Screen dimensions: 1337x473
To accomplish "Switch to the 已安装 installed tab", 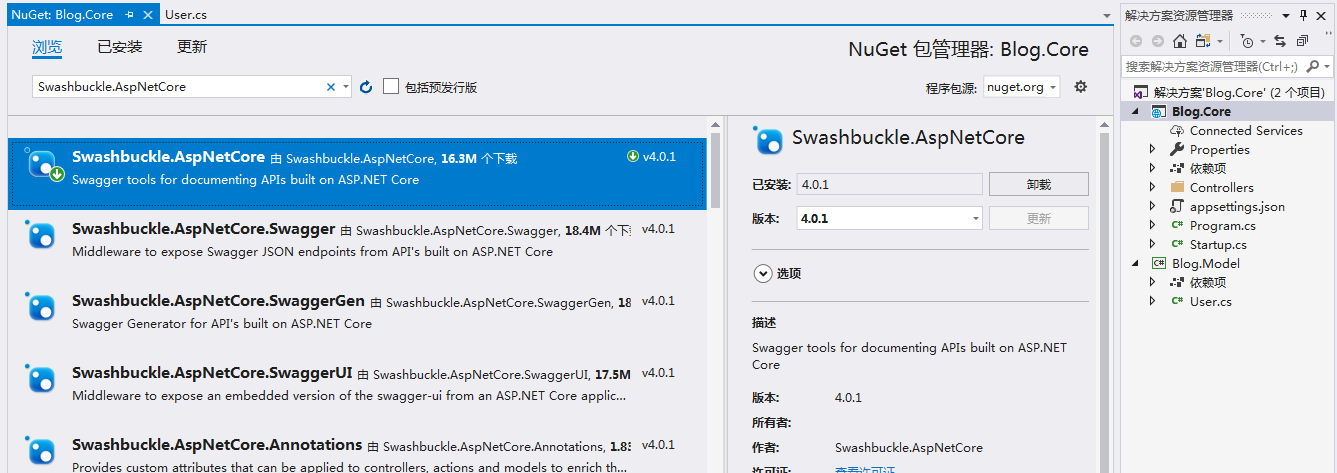I will tap(120, 47).
